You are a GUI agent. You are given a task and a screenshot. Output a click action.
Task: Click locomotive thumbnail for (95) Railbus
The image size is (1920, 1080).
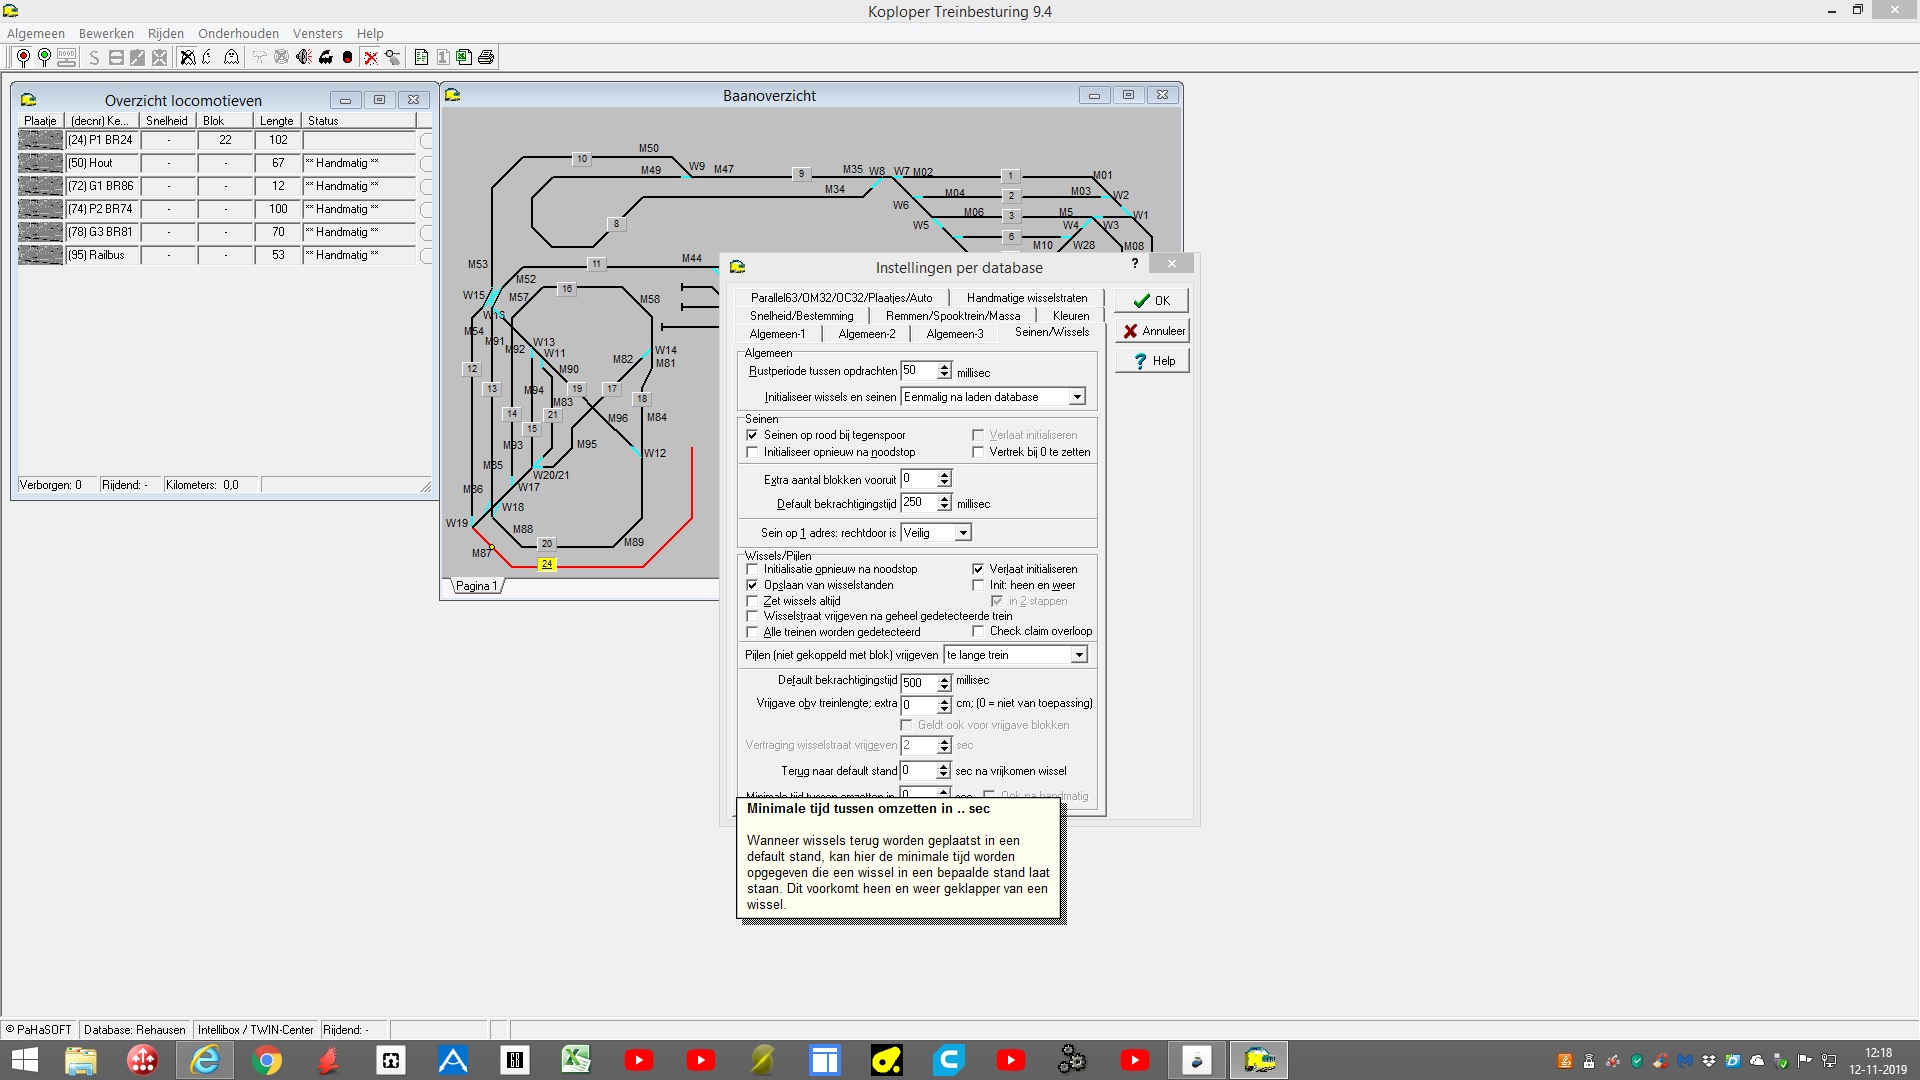[x=40, y=255]
